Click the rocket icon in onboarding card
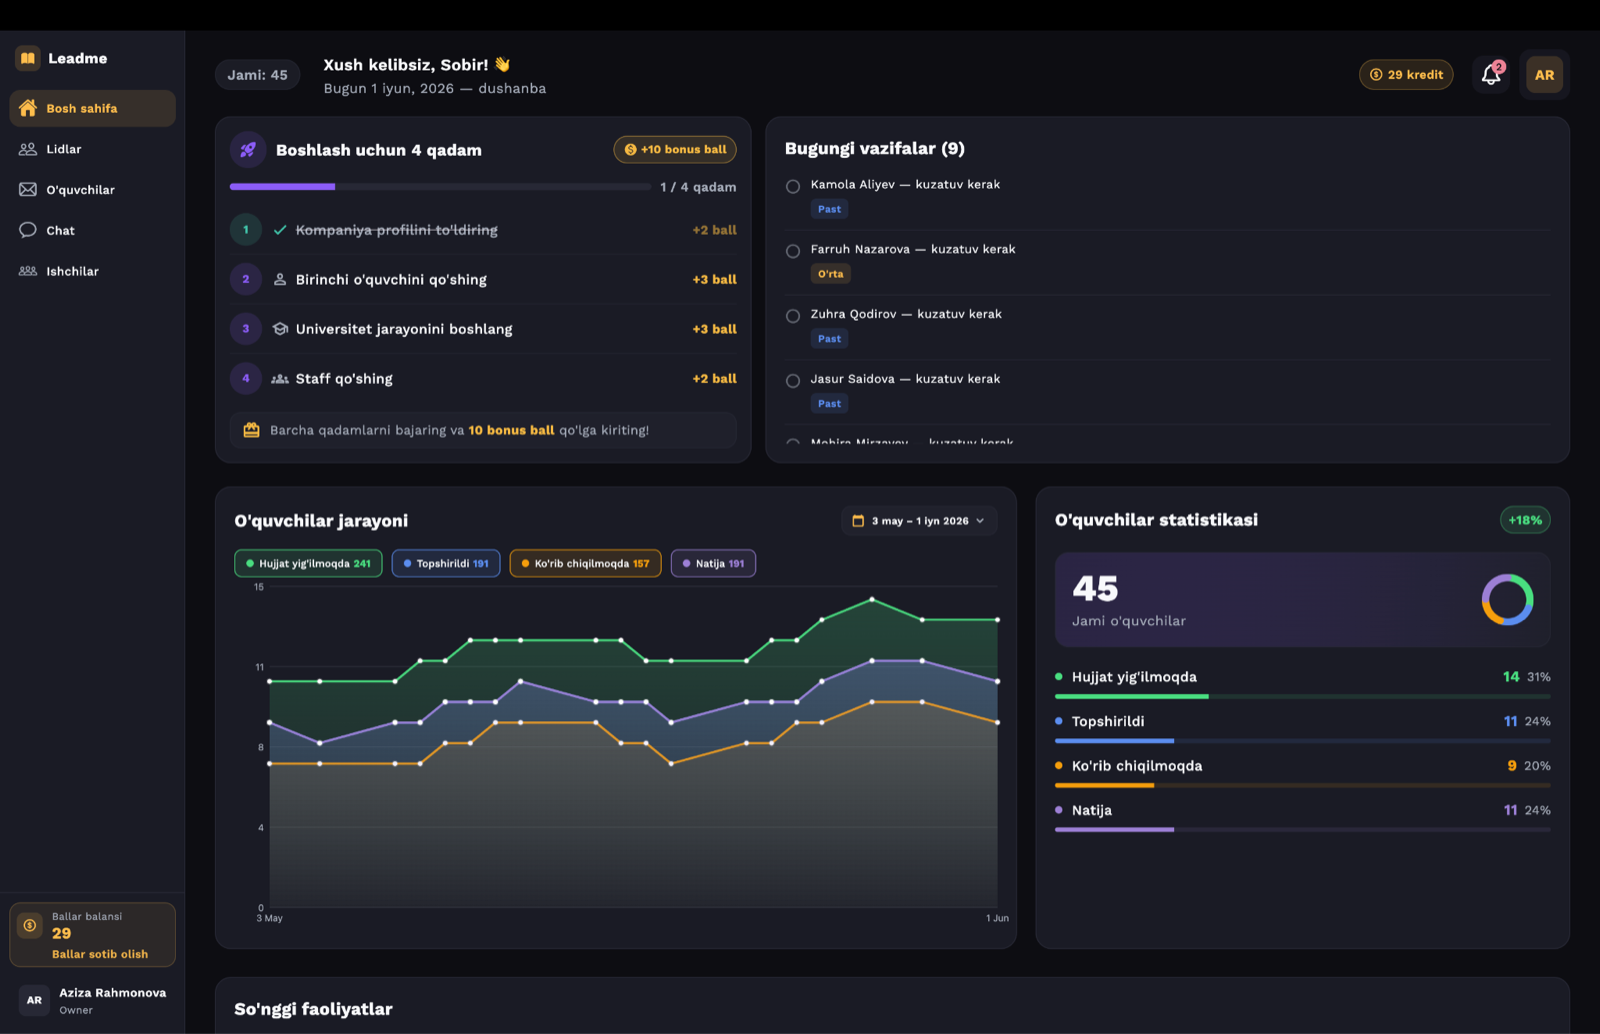 pos(247,150)
